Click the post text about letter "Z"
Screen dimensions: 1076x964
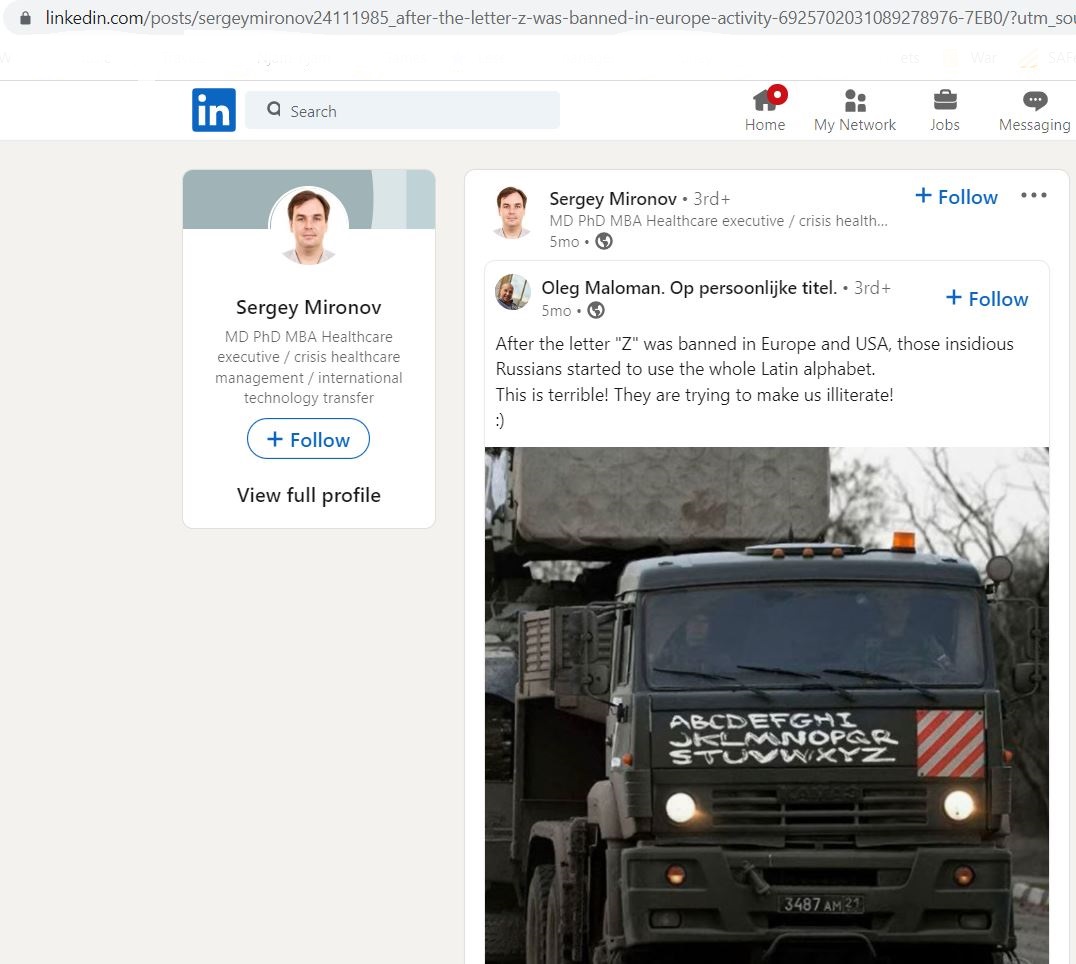[x=755, y=381]
